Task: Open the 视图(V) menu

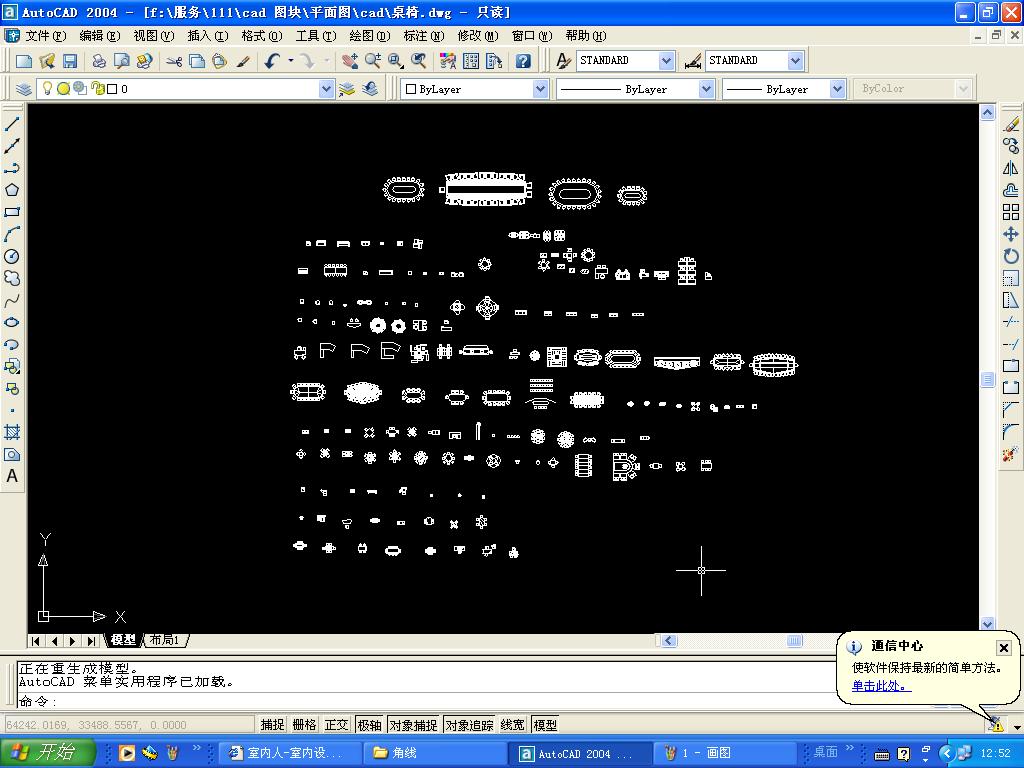Action: [x=153, y=36]
